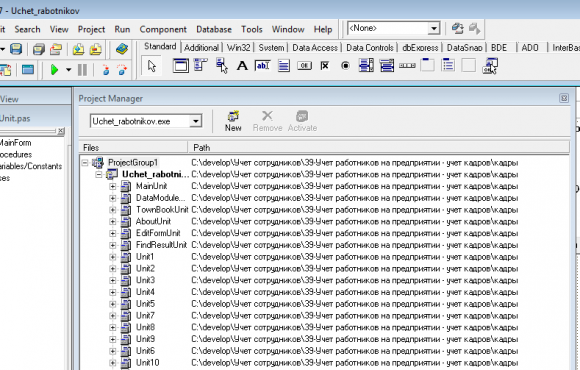
Task: Collapse the ProjectGroup1 tree node
Action: tap(85, 162)
